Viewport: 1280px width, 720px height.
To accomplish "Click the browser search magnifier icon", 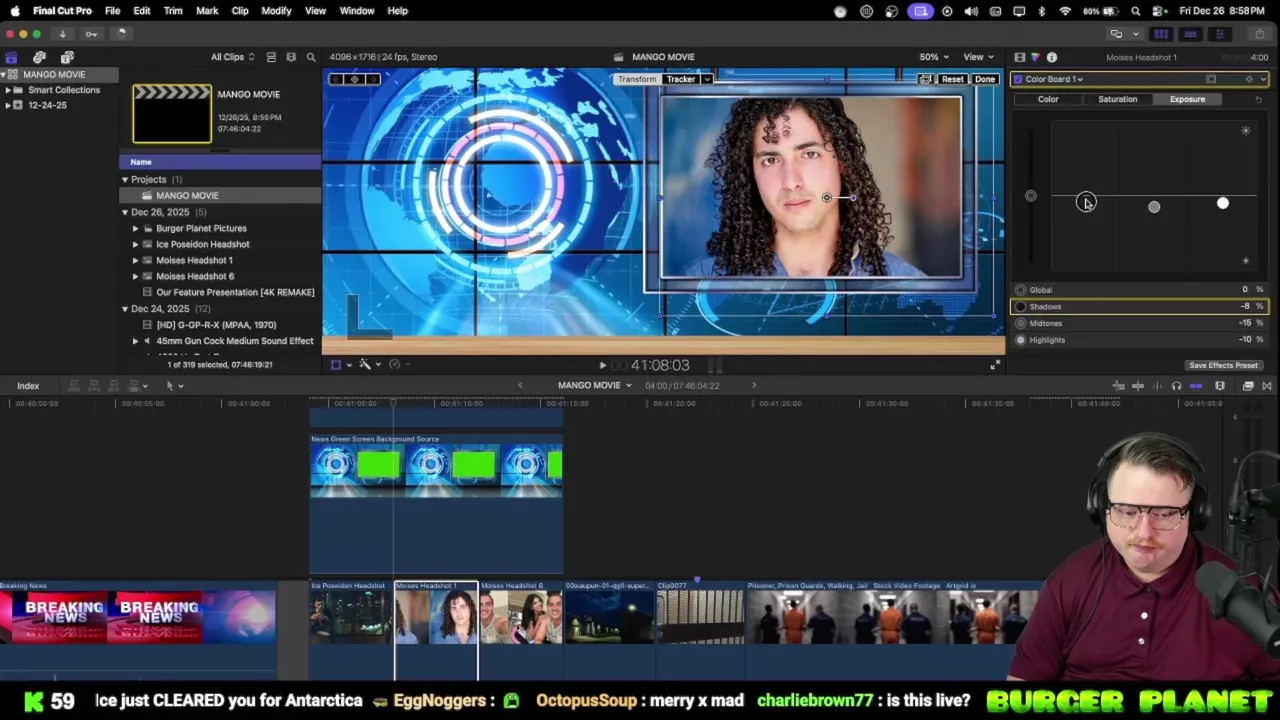I will [x=311, y=57].
